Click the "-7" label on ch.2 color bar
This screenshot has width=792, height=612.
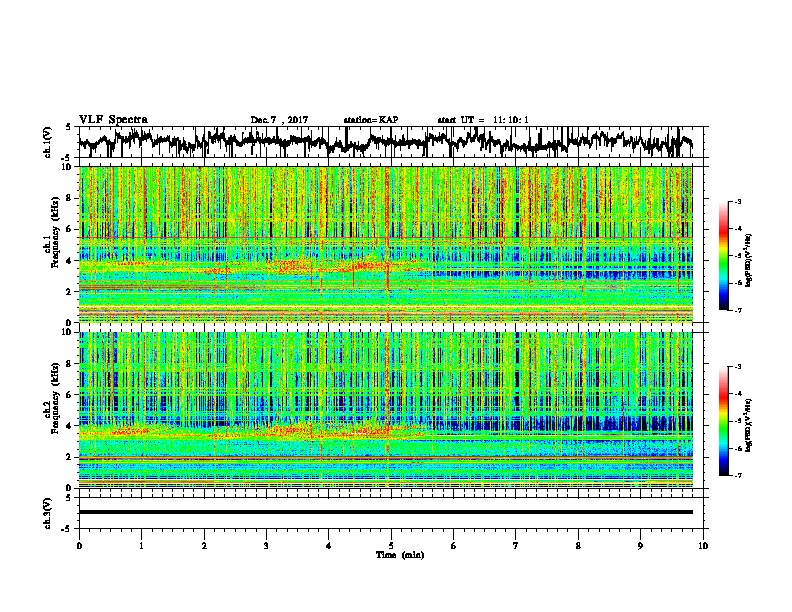coord(737,475)
